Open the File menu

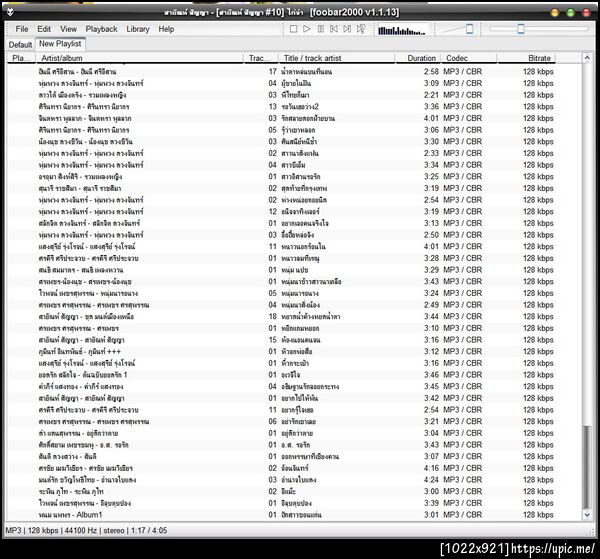(22, 29)
